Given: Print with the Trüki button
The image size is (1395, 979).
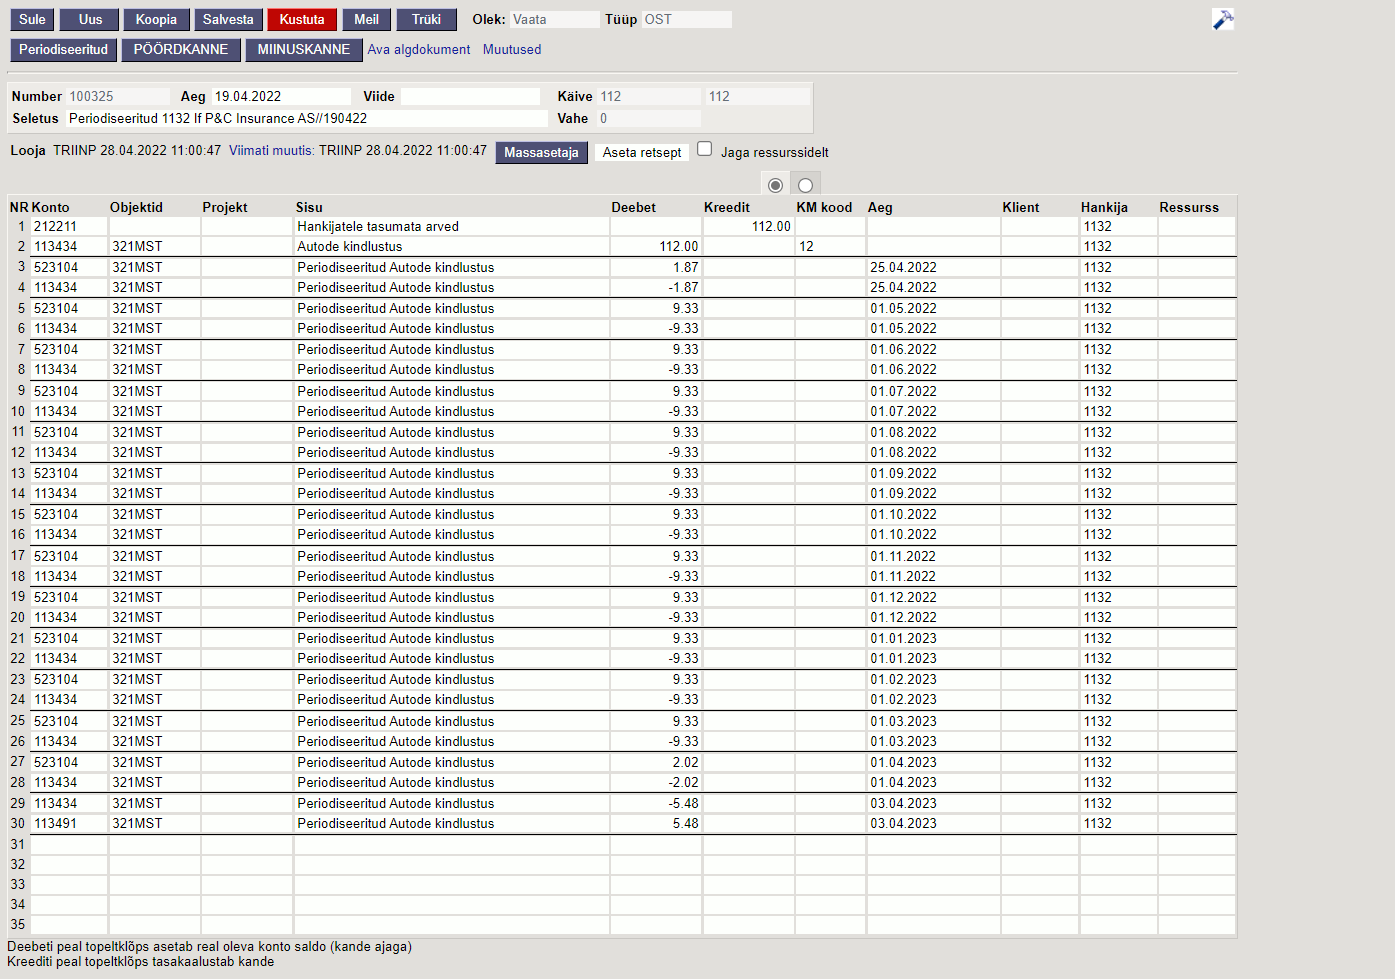Looking at the screenshot, I should 426,19.
